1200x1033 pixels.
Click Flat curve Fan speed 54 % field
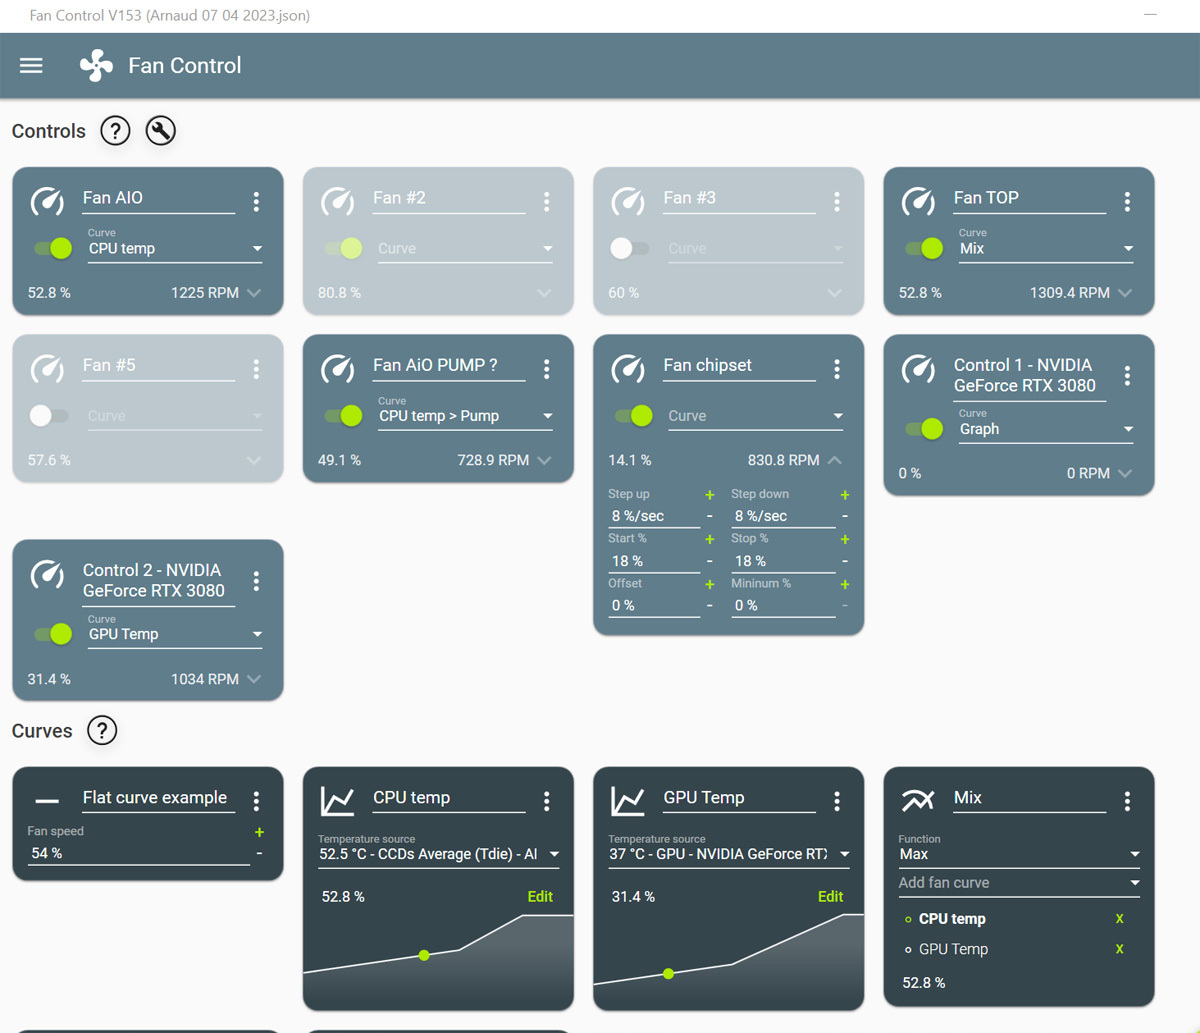(138, 854)
